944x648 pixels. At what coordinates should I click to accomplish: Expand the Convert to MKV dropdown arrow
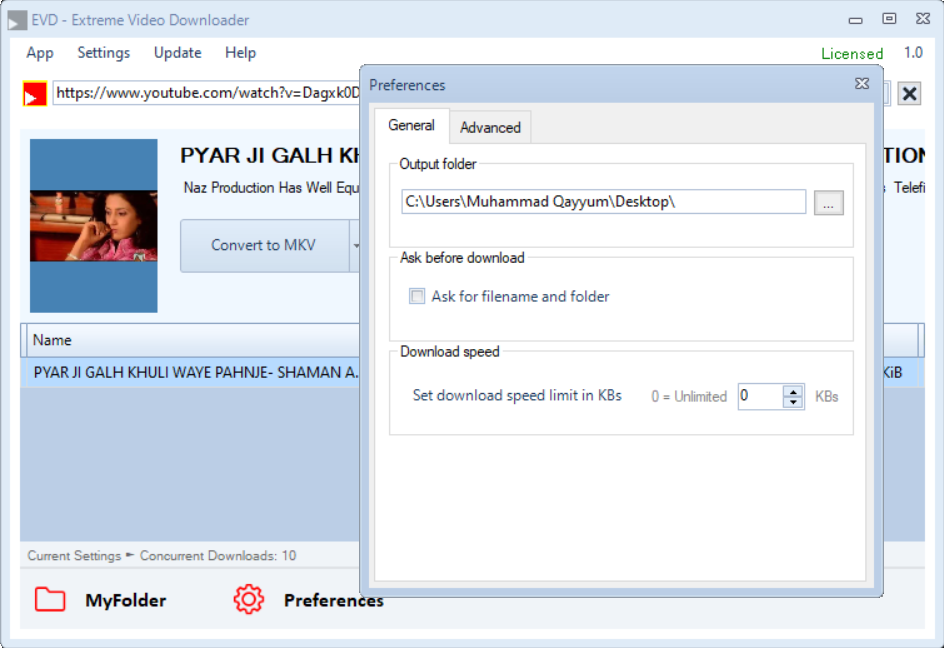[355, 246]
